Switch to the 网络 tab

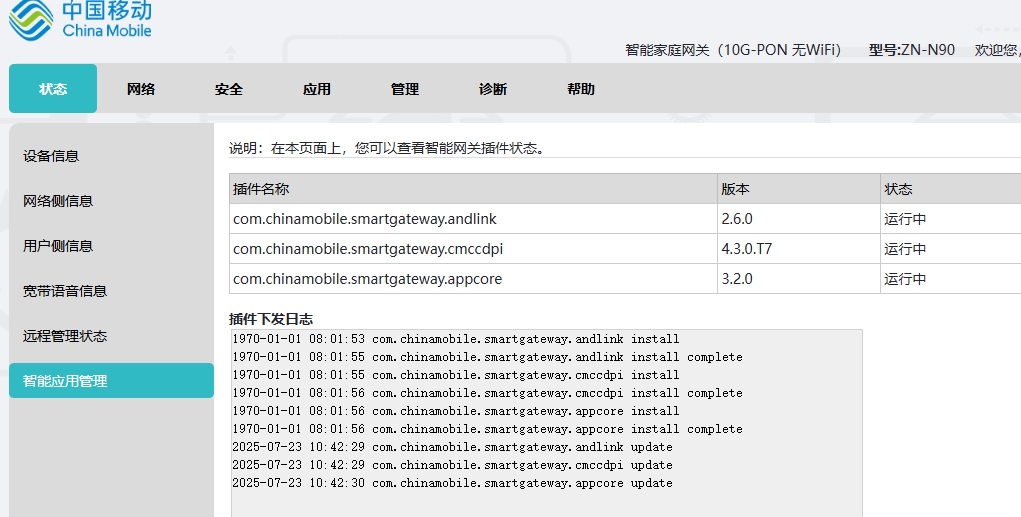pyautogui.click(x=141, y=89)
